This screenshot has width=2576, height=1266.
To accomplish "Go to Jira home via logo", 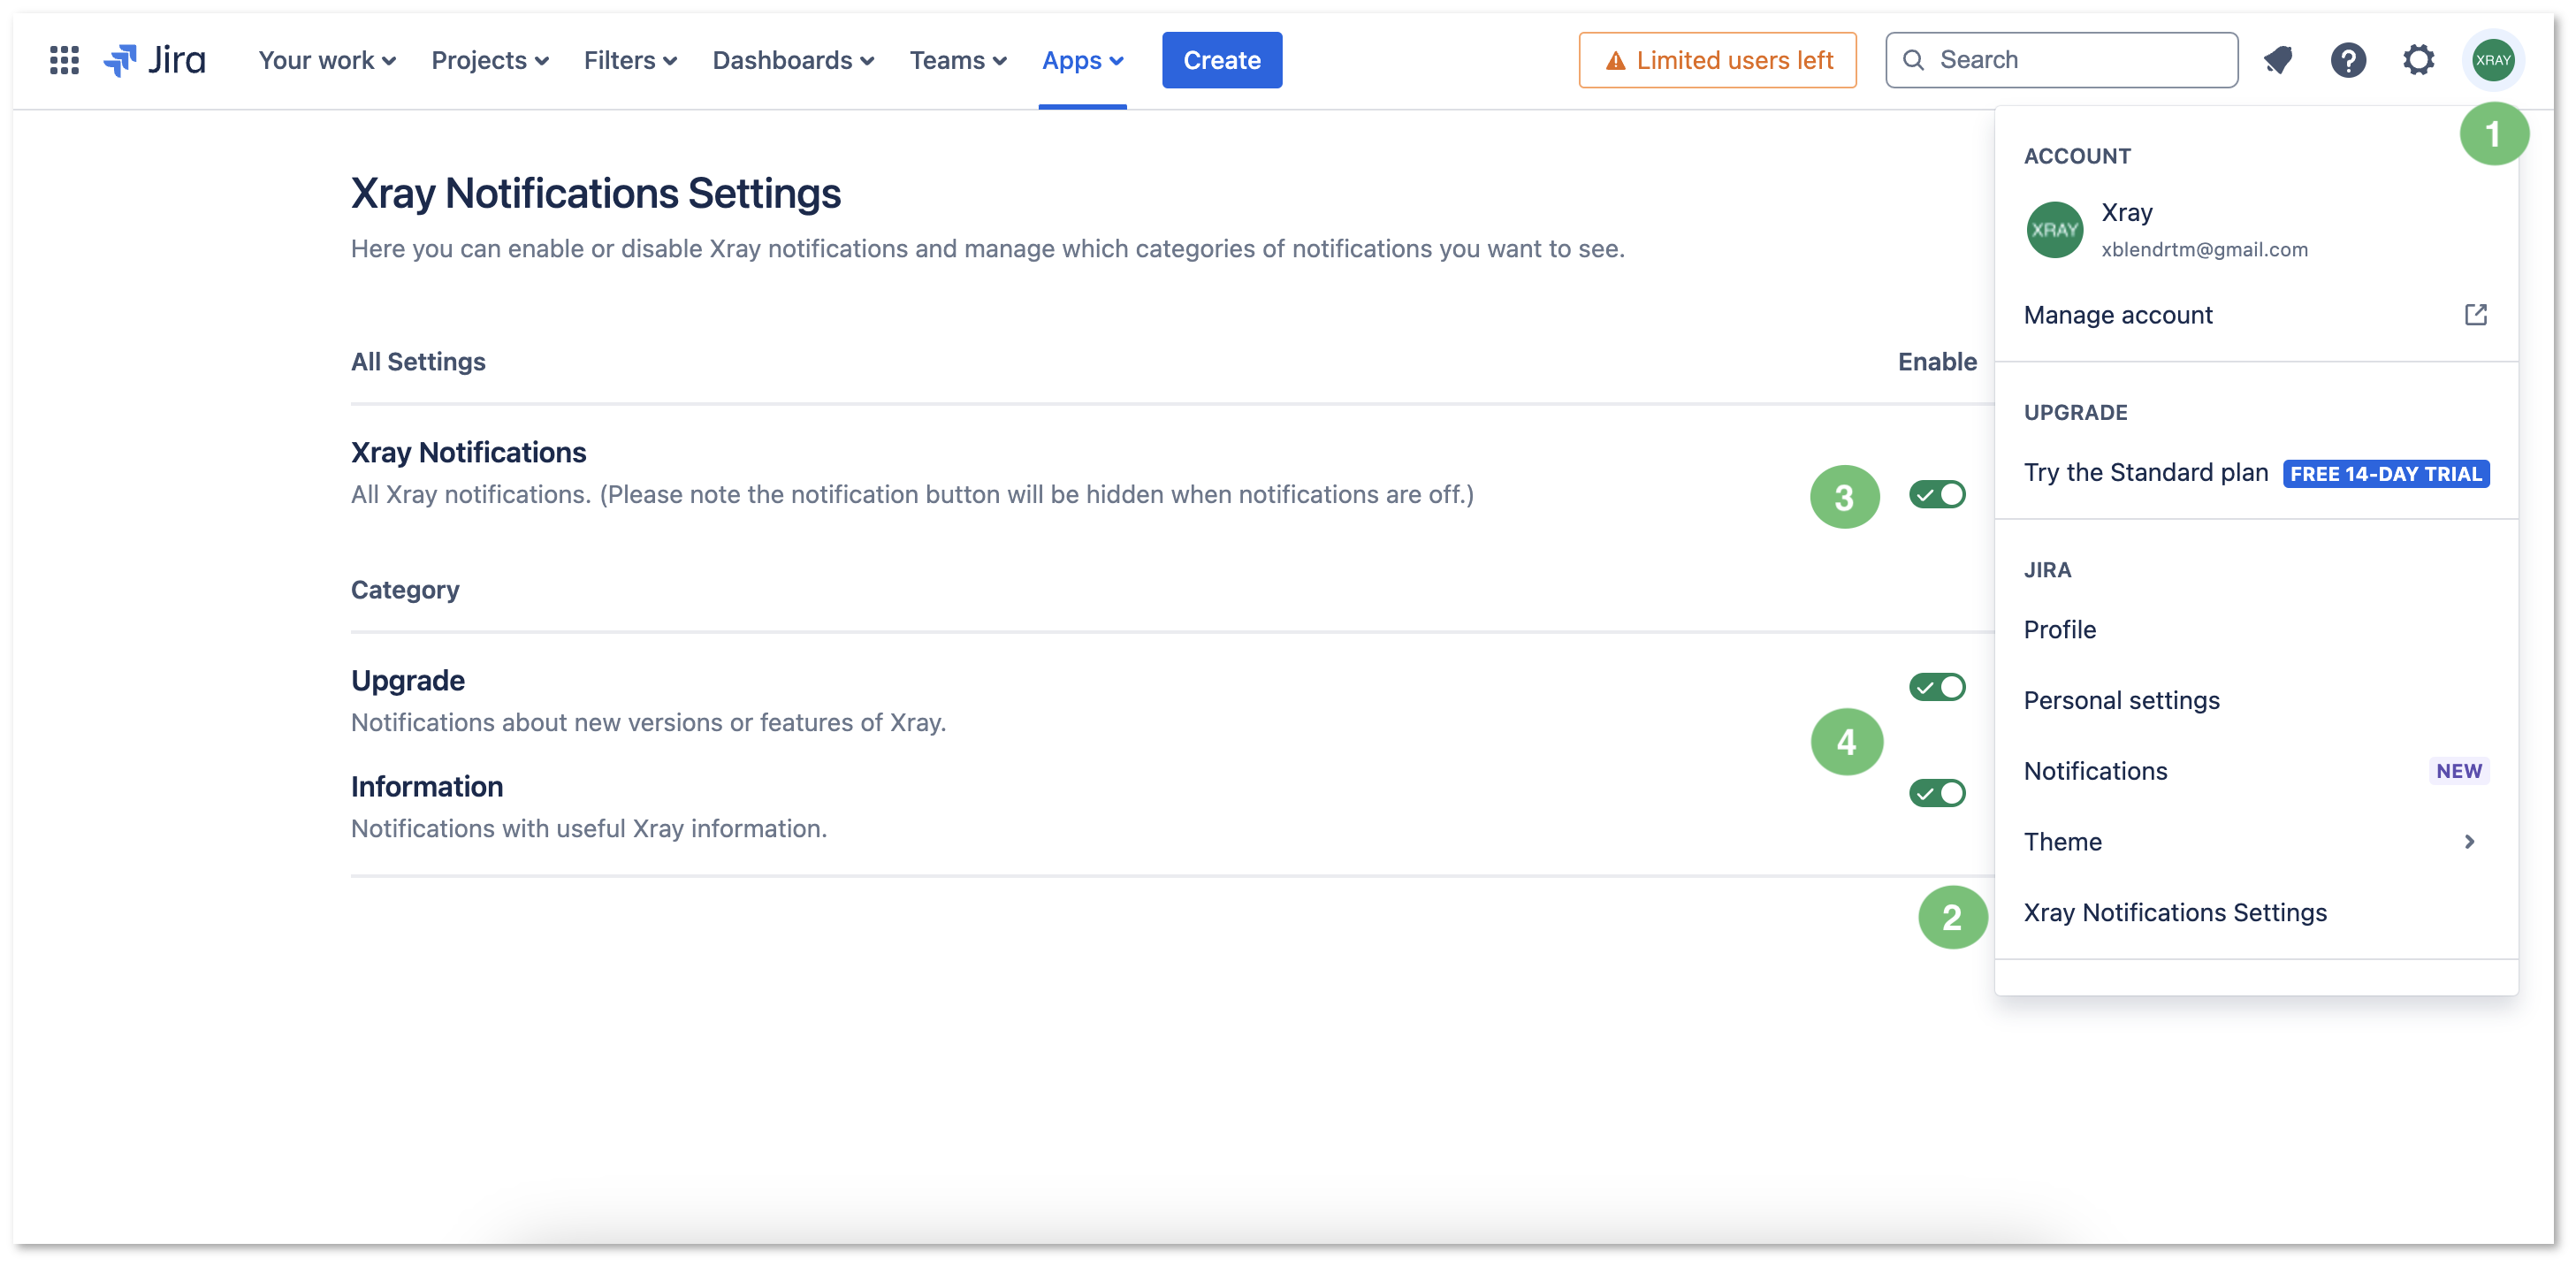I will point(155,60).
